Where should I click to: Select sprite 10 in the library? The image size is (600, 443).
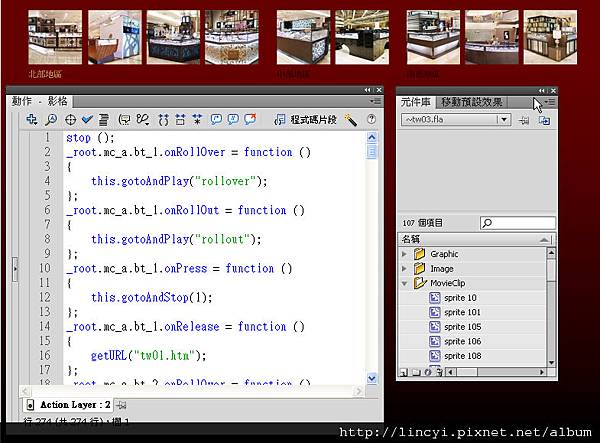[x=472, y=298]
